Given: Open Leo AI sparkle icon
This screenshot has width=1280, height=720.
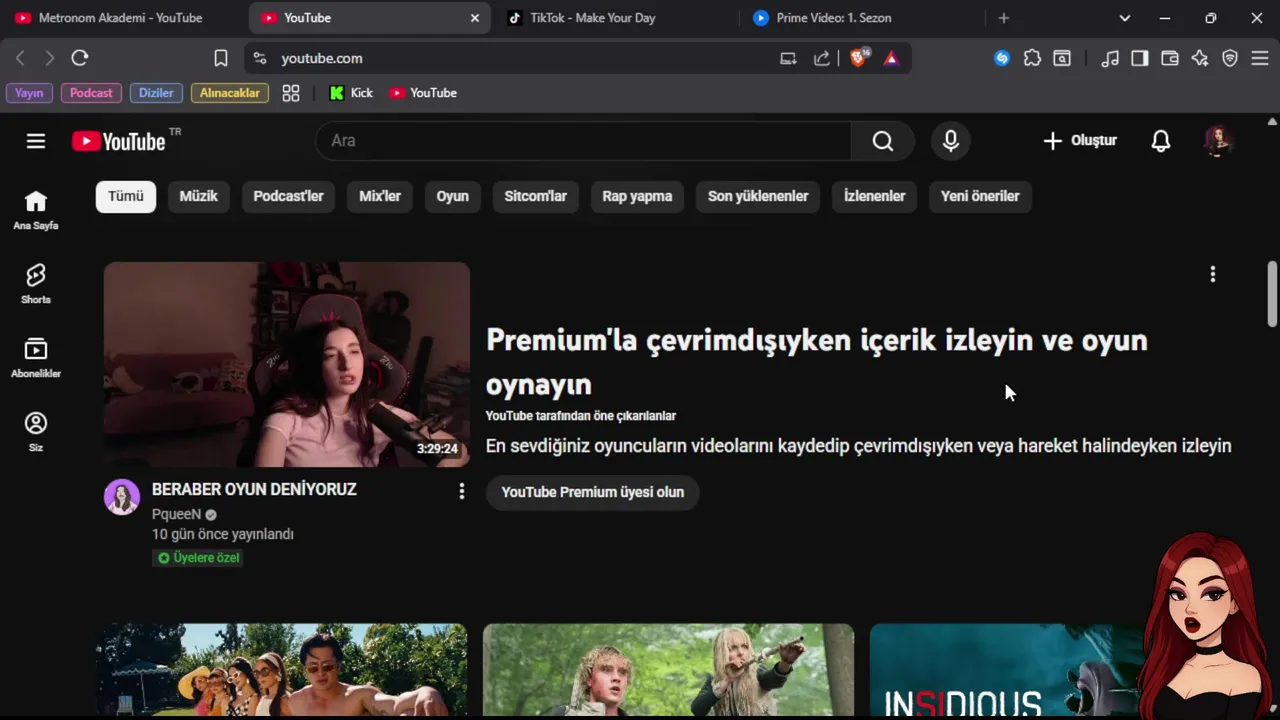Looking at the screenshot, I should 1200,58.
